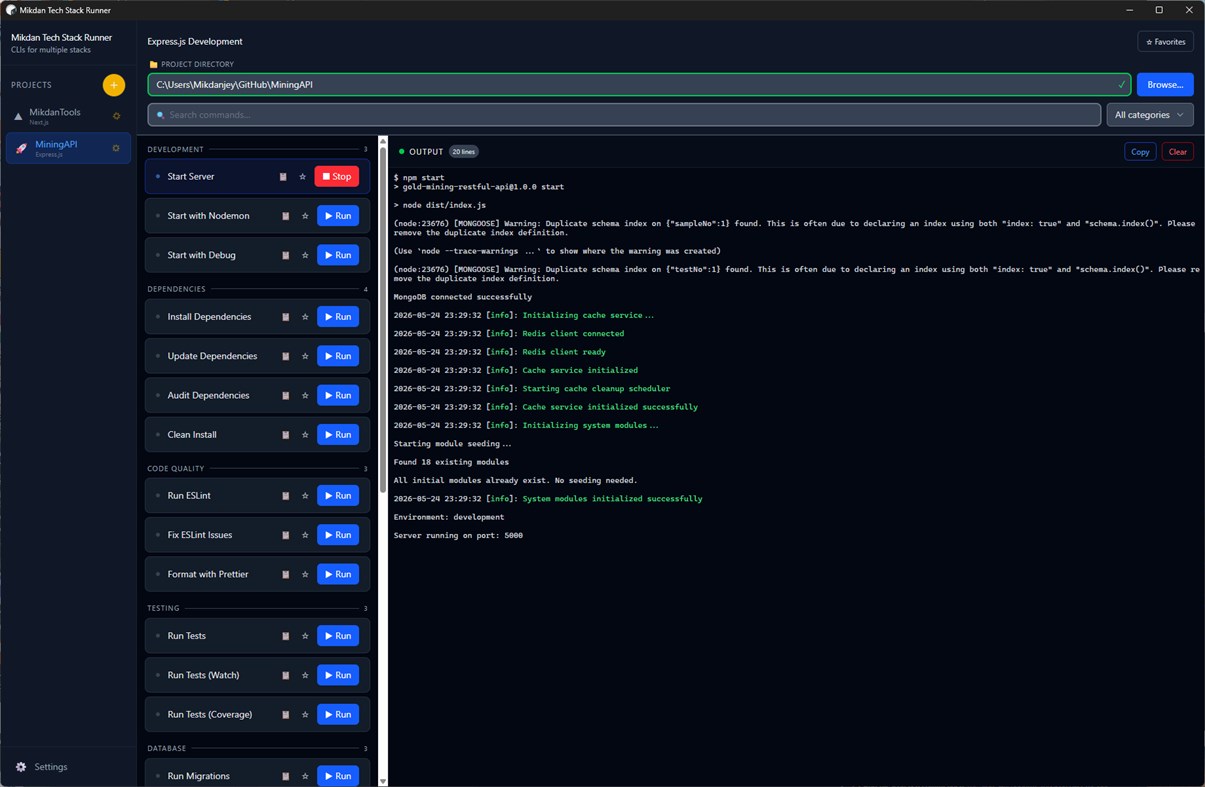Screen dimensions: 1205x787
Task: Copy the Clean Install command
Action: (x=285, y=435)
